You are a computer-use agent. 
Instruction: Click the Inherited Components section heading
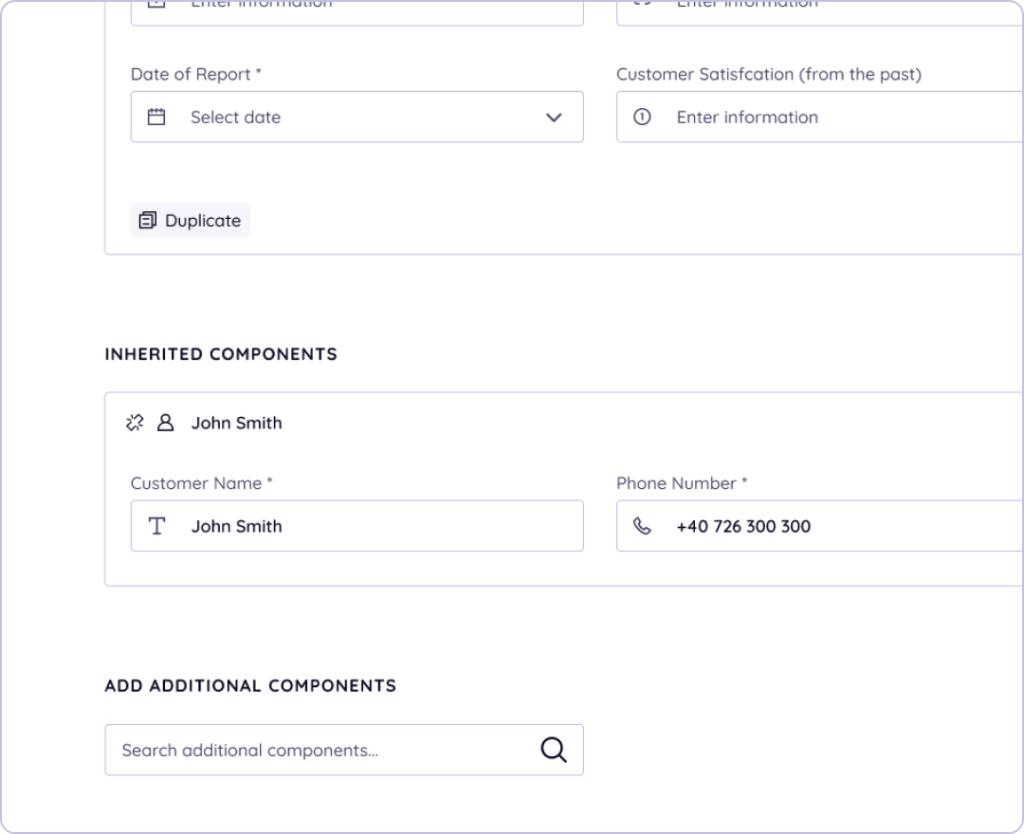click(x=221, y=354)
